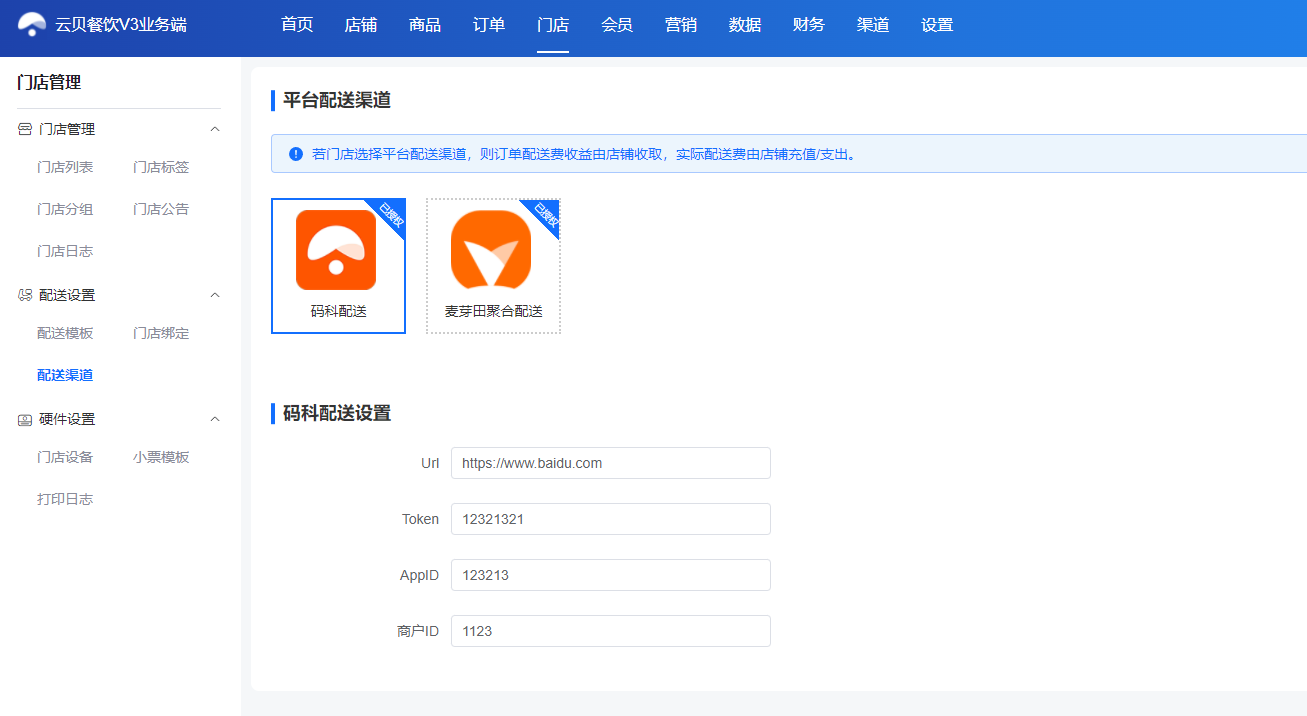
Task: Go to 配送模板 in the sidebar
Action: pos(65,334)
